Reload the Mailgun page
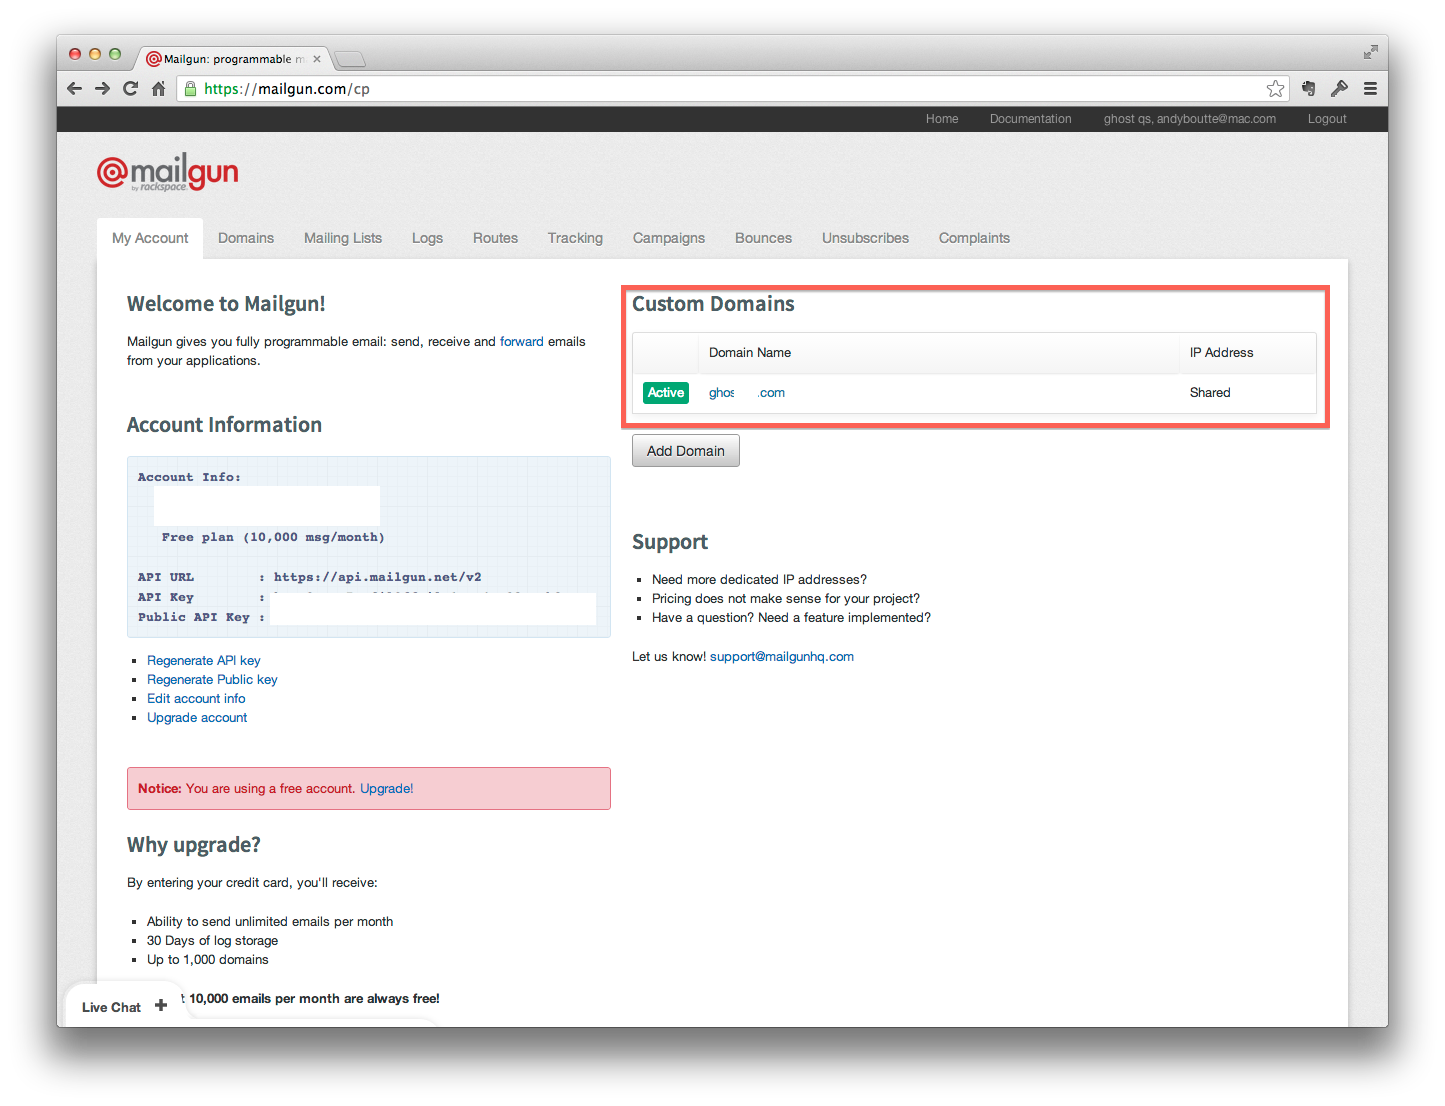The width and height of the screenshot is (1445, 1106). click(x=130, y=89)
